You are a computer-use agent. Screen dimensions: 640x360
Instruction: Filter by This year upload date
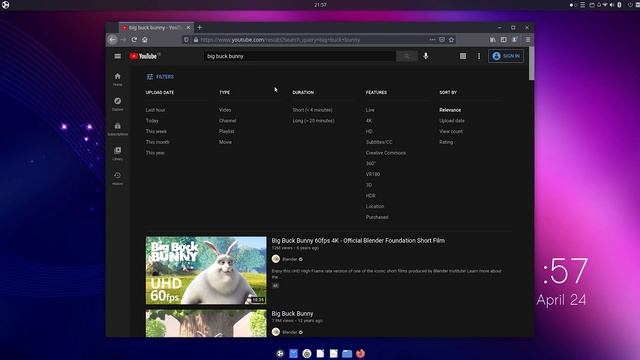click(x=155, y=153)
